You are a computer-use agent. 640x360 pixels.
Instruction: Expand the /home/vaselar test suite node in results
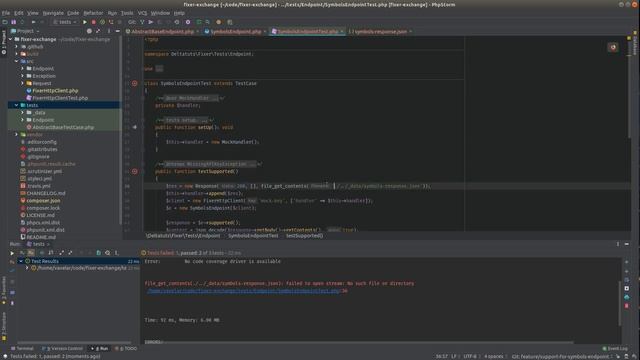[x=27, y=268]
